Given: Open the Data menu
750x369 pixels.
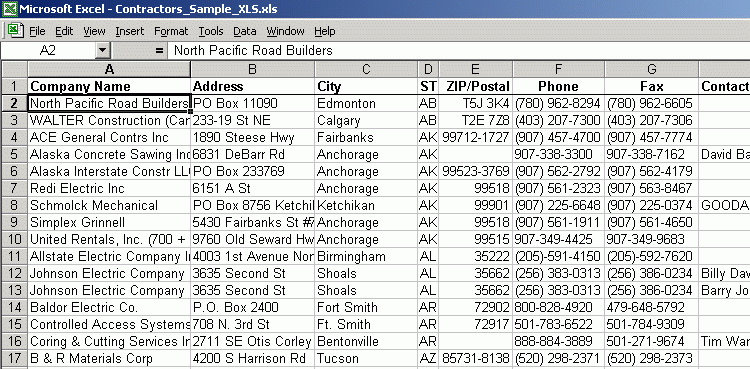Looking at the screenshot, I should pyautogui.click(x=245, y=31).
